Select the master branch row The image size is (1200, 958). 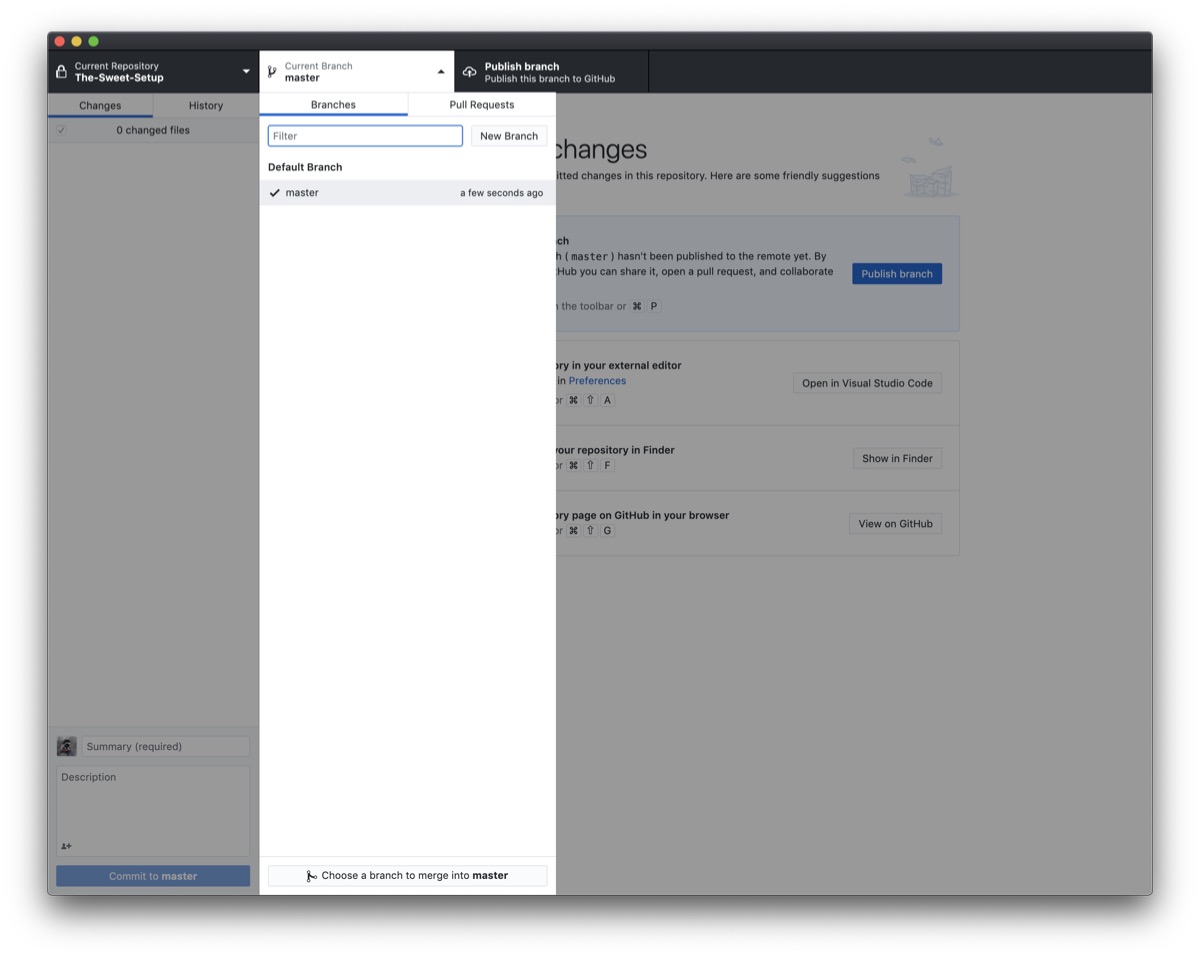point(407,193)
